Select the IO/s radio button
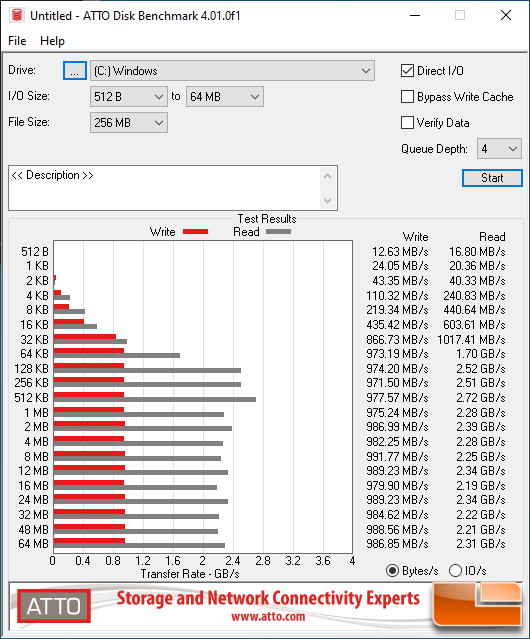This screenshot has height=639, width=530. (x=455, y=571)
